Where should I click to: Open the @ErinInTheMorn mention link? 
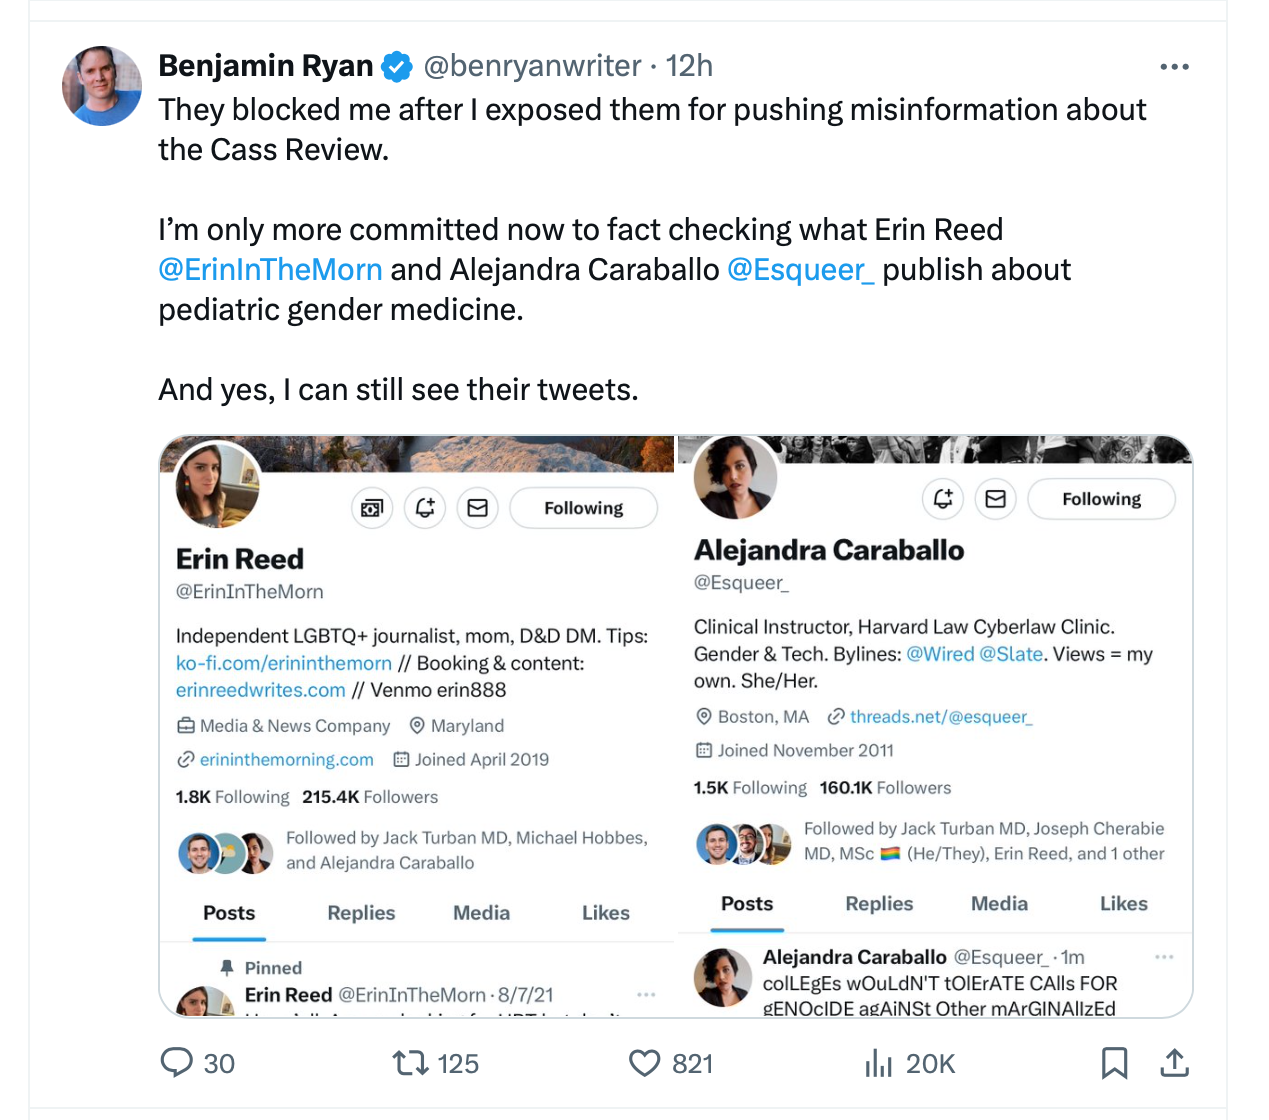270,270
